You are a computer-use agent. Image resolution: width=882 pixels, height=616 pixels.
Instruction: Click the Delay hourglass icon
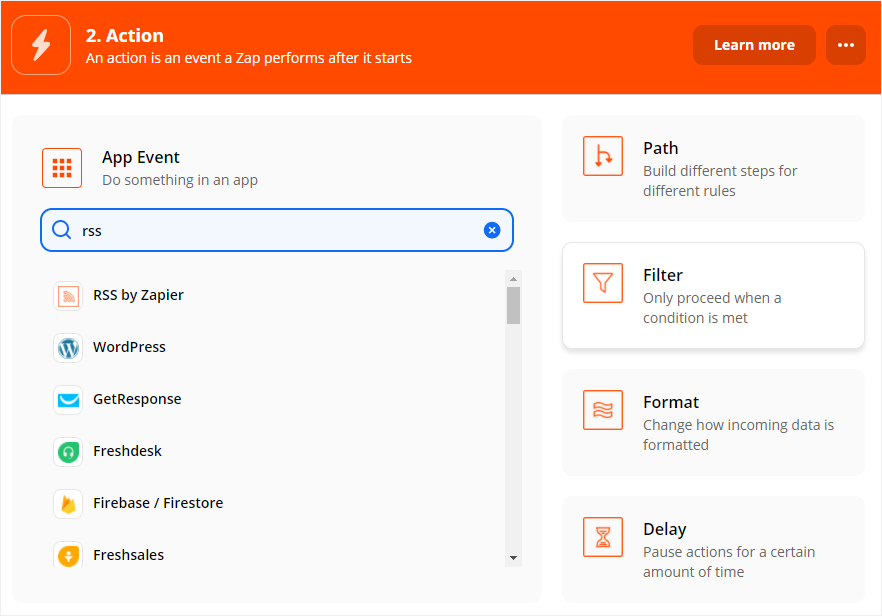pos(602,537)
